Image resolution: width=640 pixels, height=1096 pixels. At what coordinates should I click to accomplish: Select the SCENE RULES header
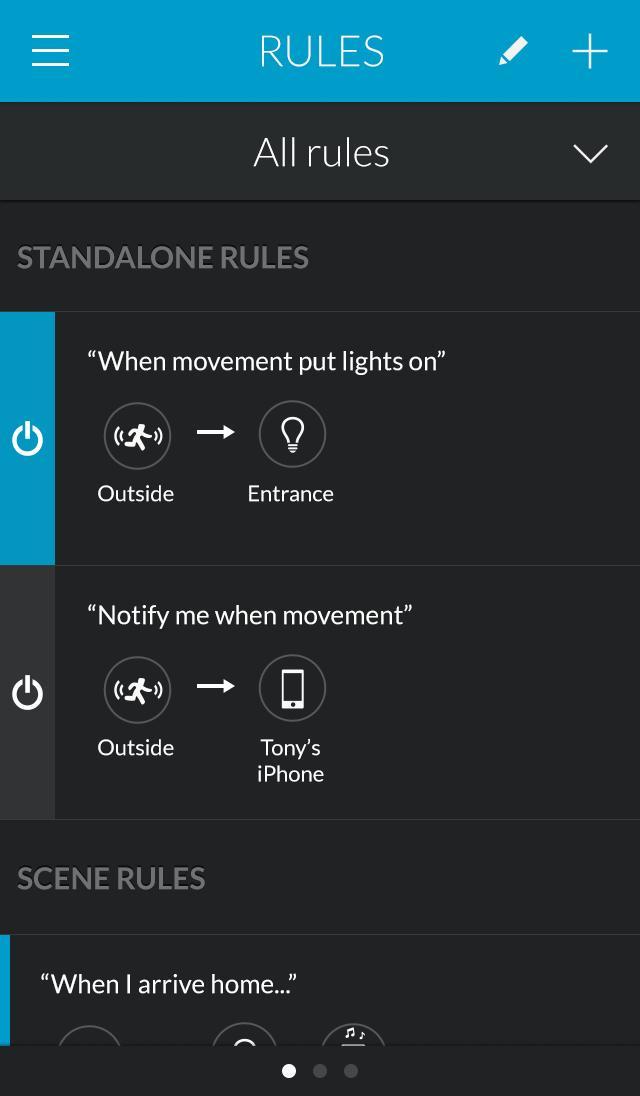111,877
